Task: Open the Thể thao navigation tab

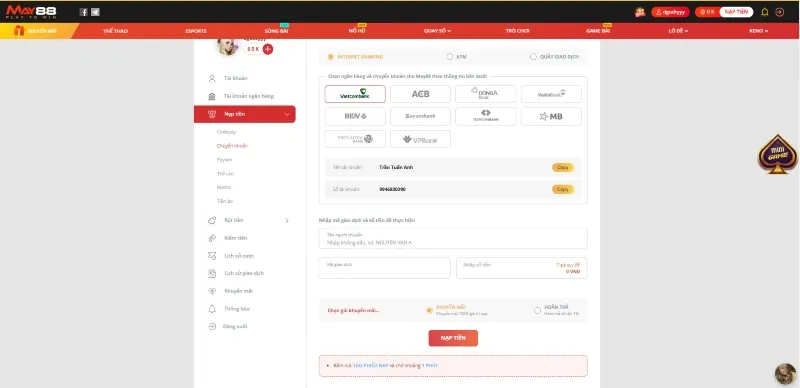Action: [x=115, y=31]
